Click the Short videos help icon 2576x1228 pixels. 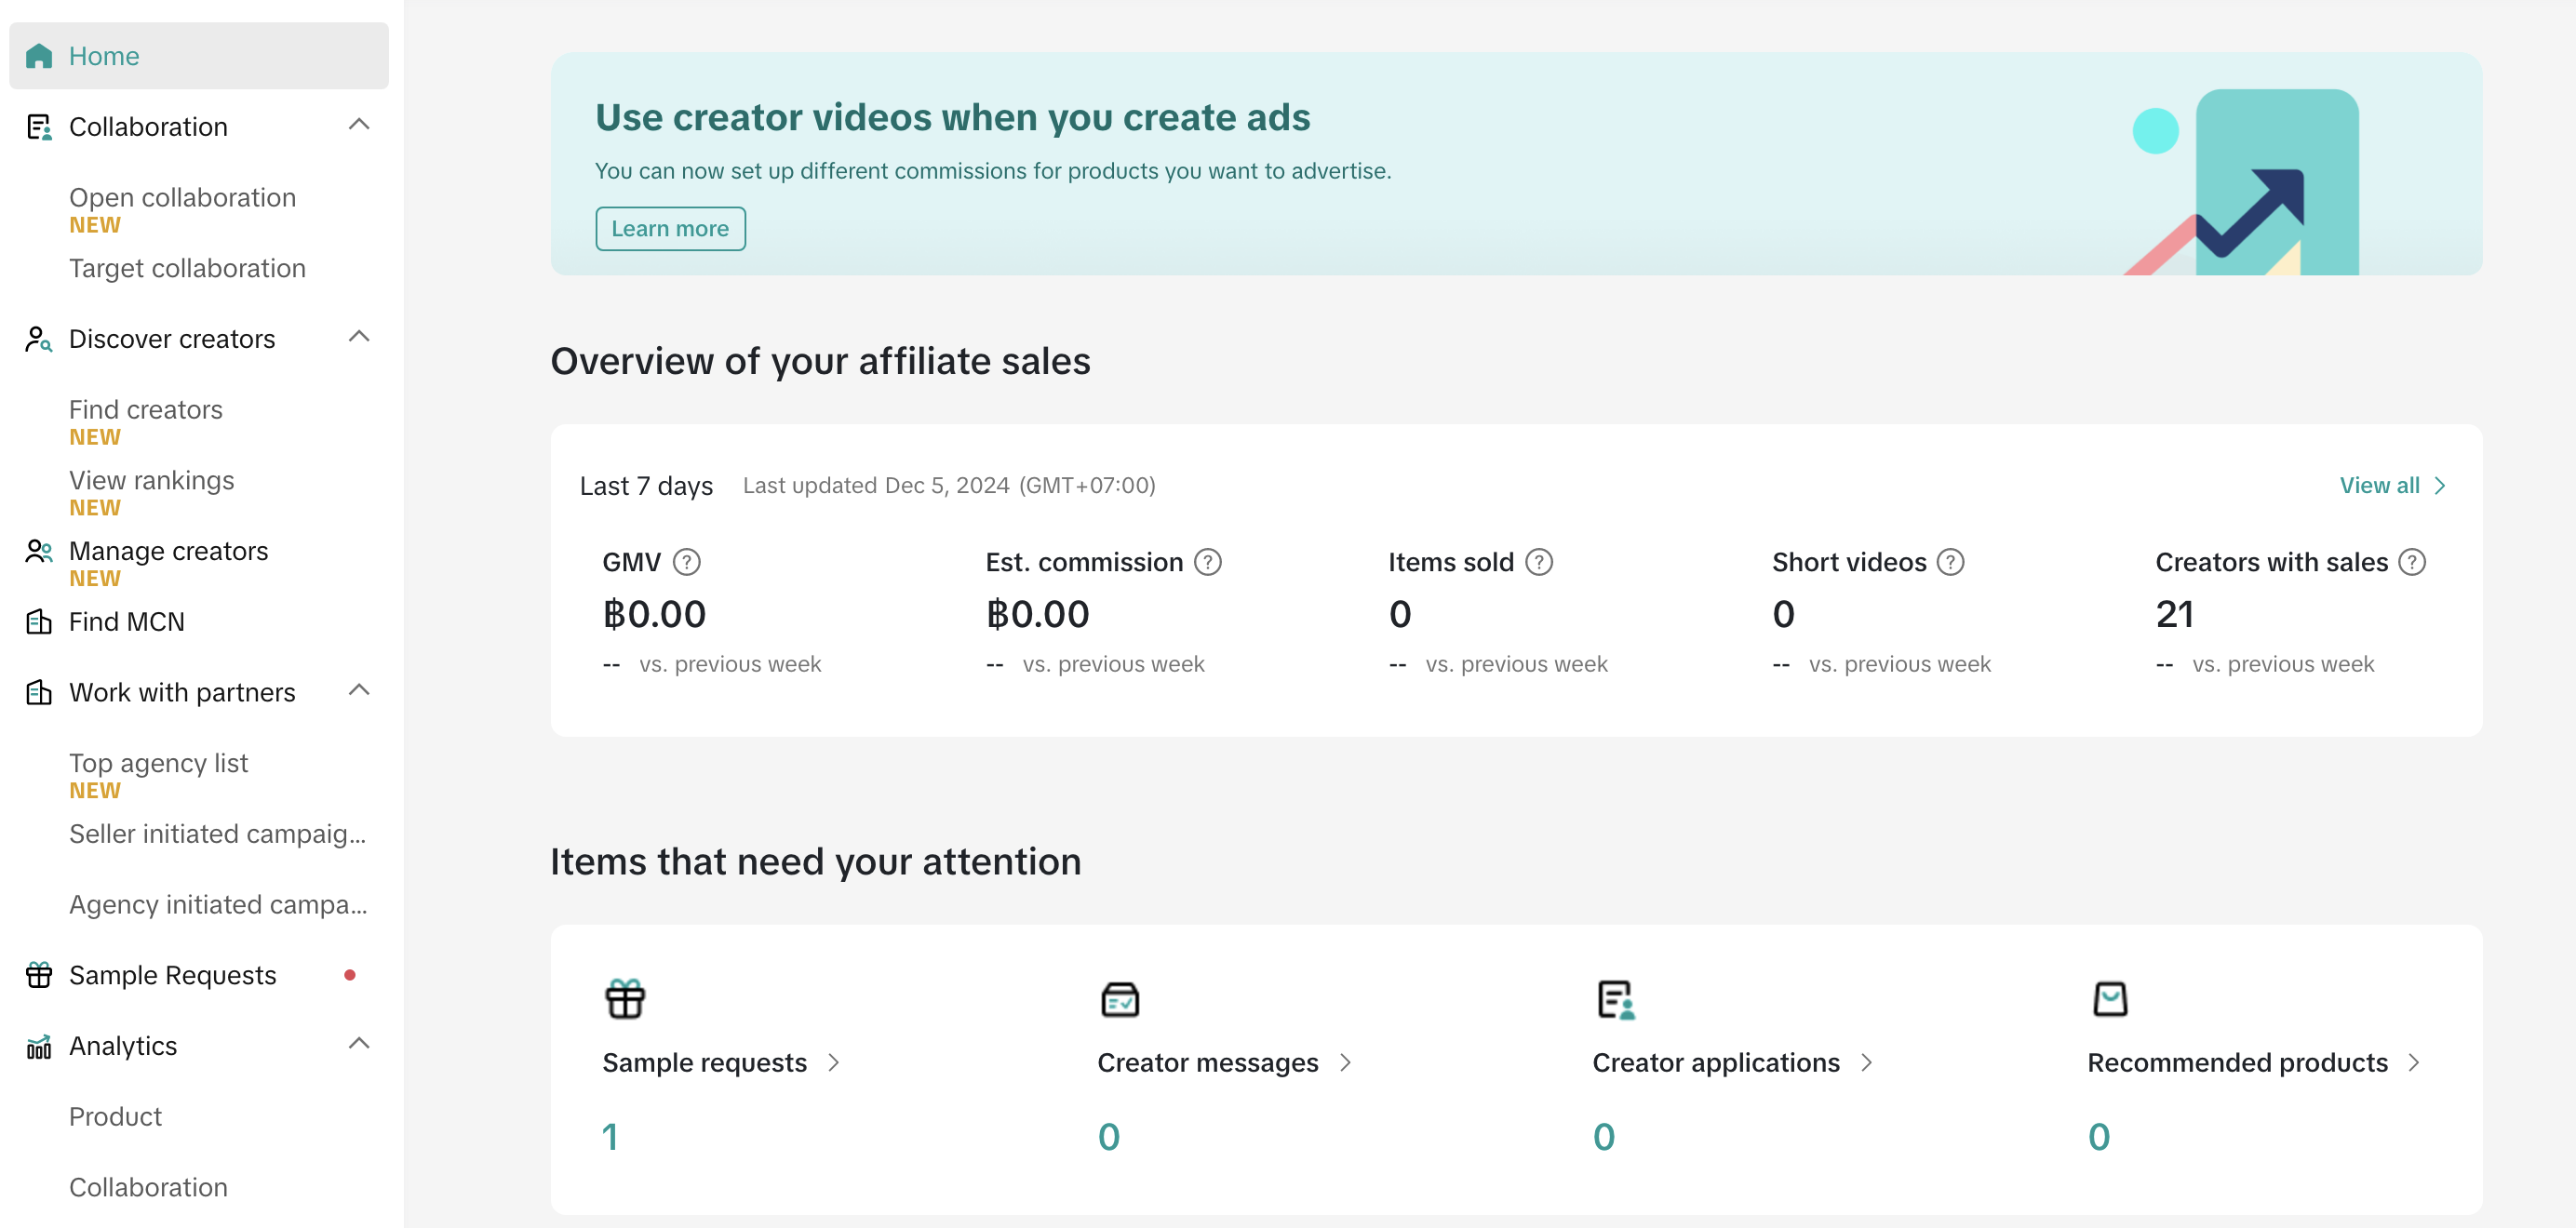pyautogui.click(x=1950, y=562)
